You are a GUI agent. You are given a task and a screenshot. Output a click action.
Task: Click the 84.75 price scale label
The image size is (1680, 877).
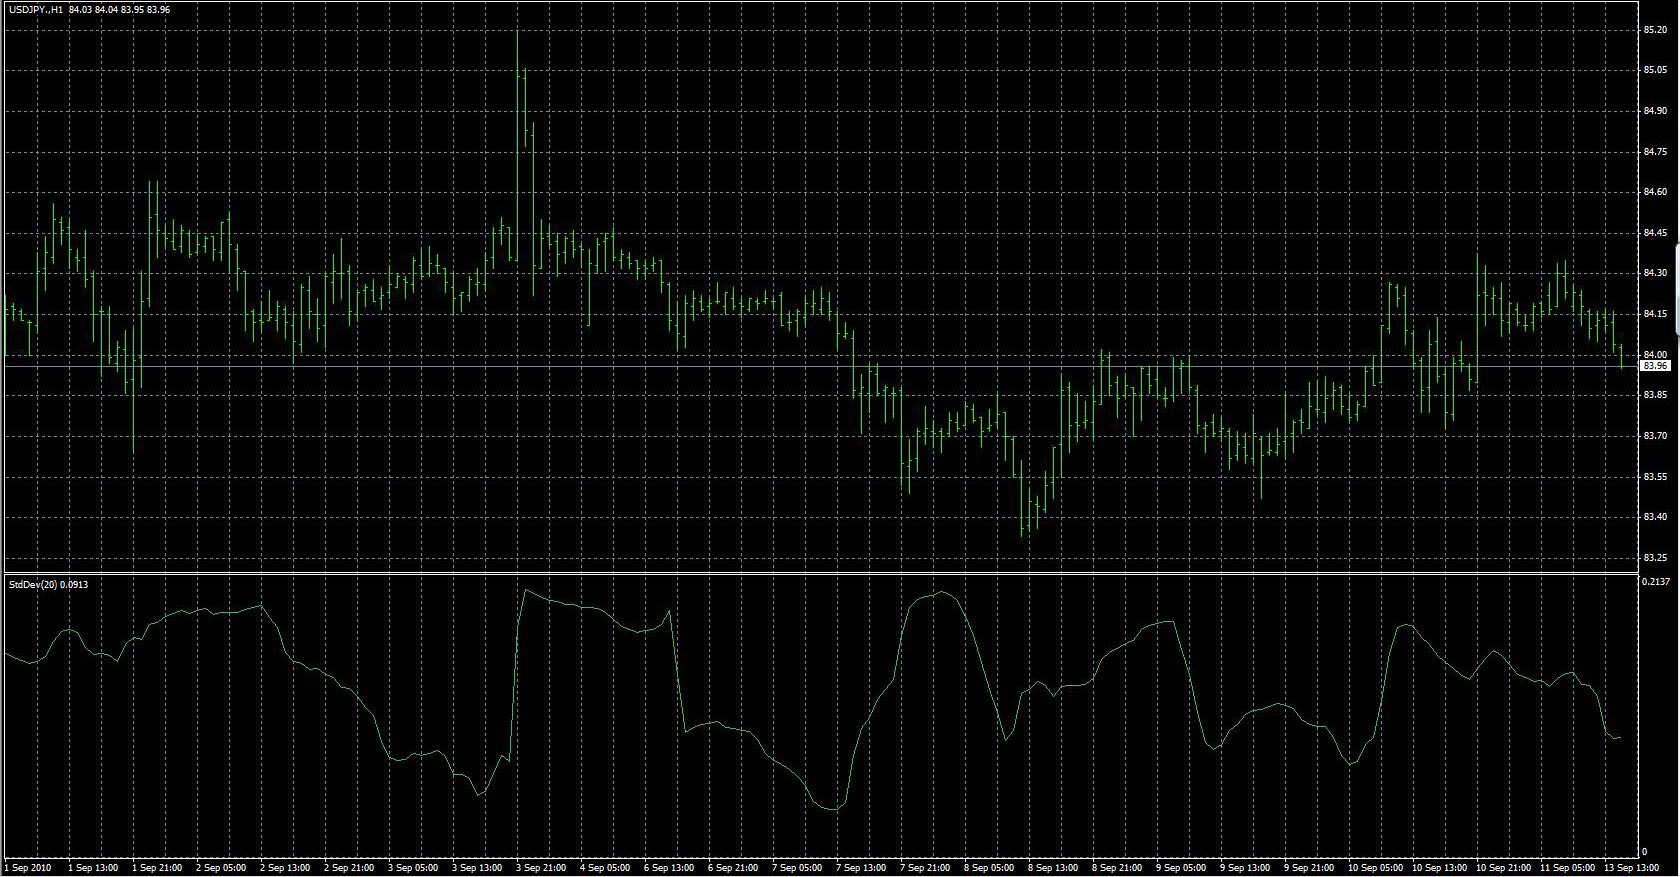pos(1655,152)
